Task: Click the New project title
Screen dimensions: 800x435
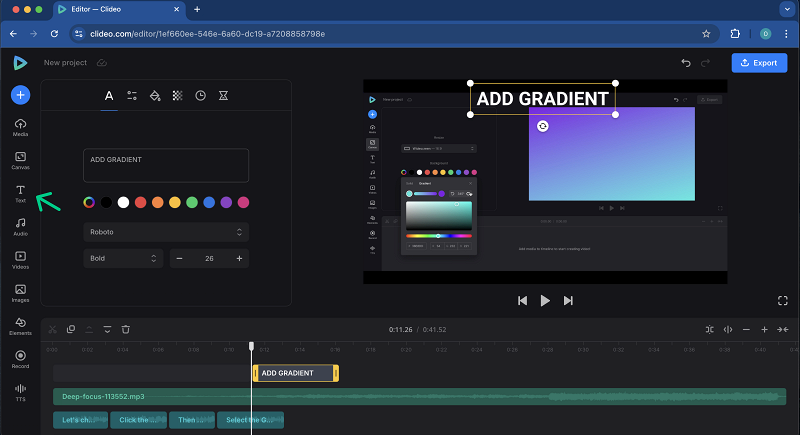Action: pyautogui.click(x=65, y=63)
